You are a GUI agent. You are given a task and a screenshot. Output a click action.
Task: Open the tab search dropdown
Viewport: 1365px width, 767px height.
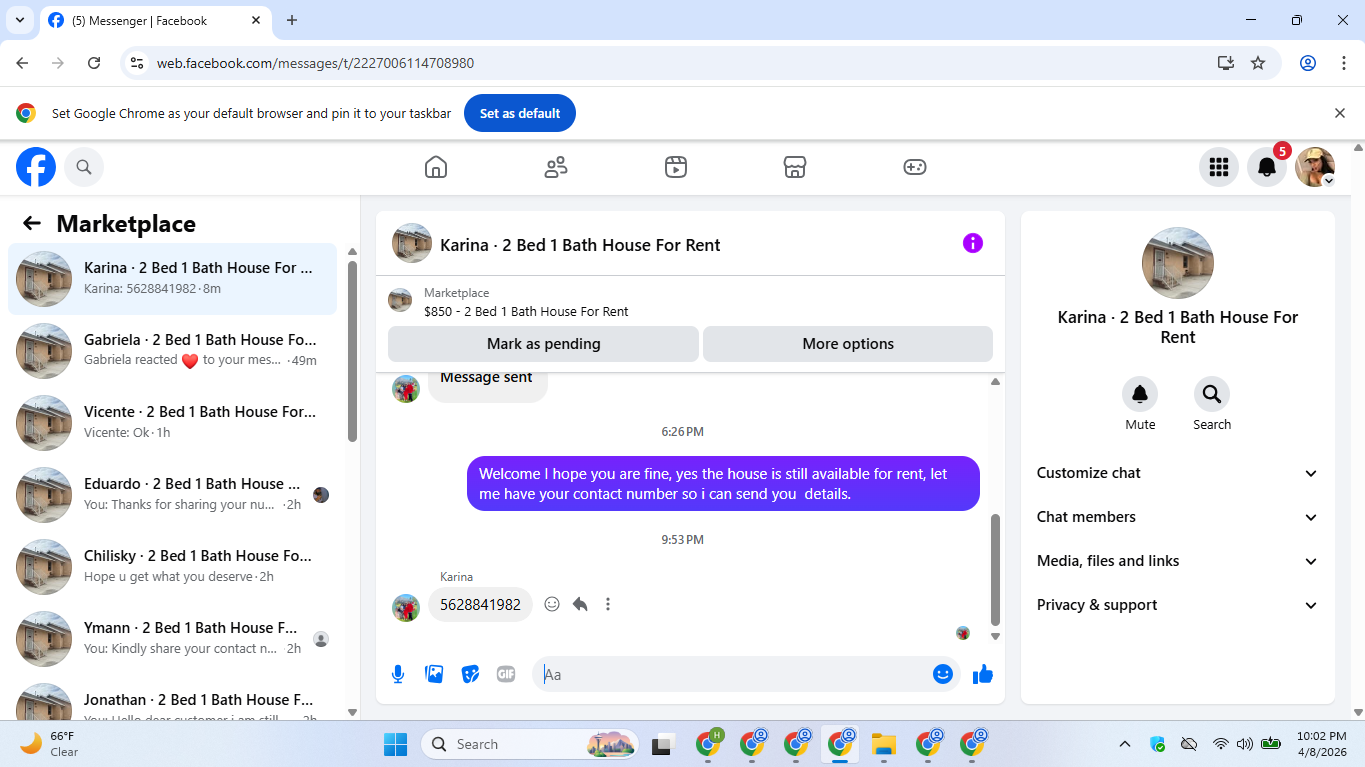tap(19, 20)
